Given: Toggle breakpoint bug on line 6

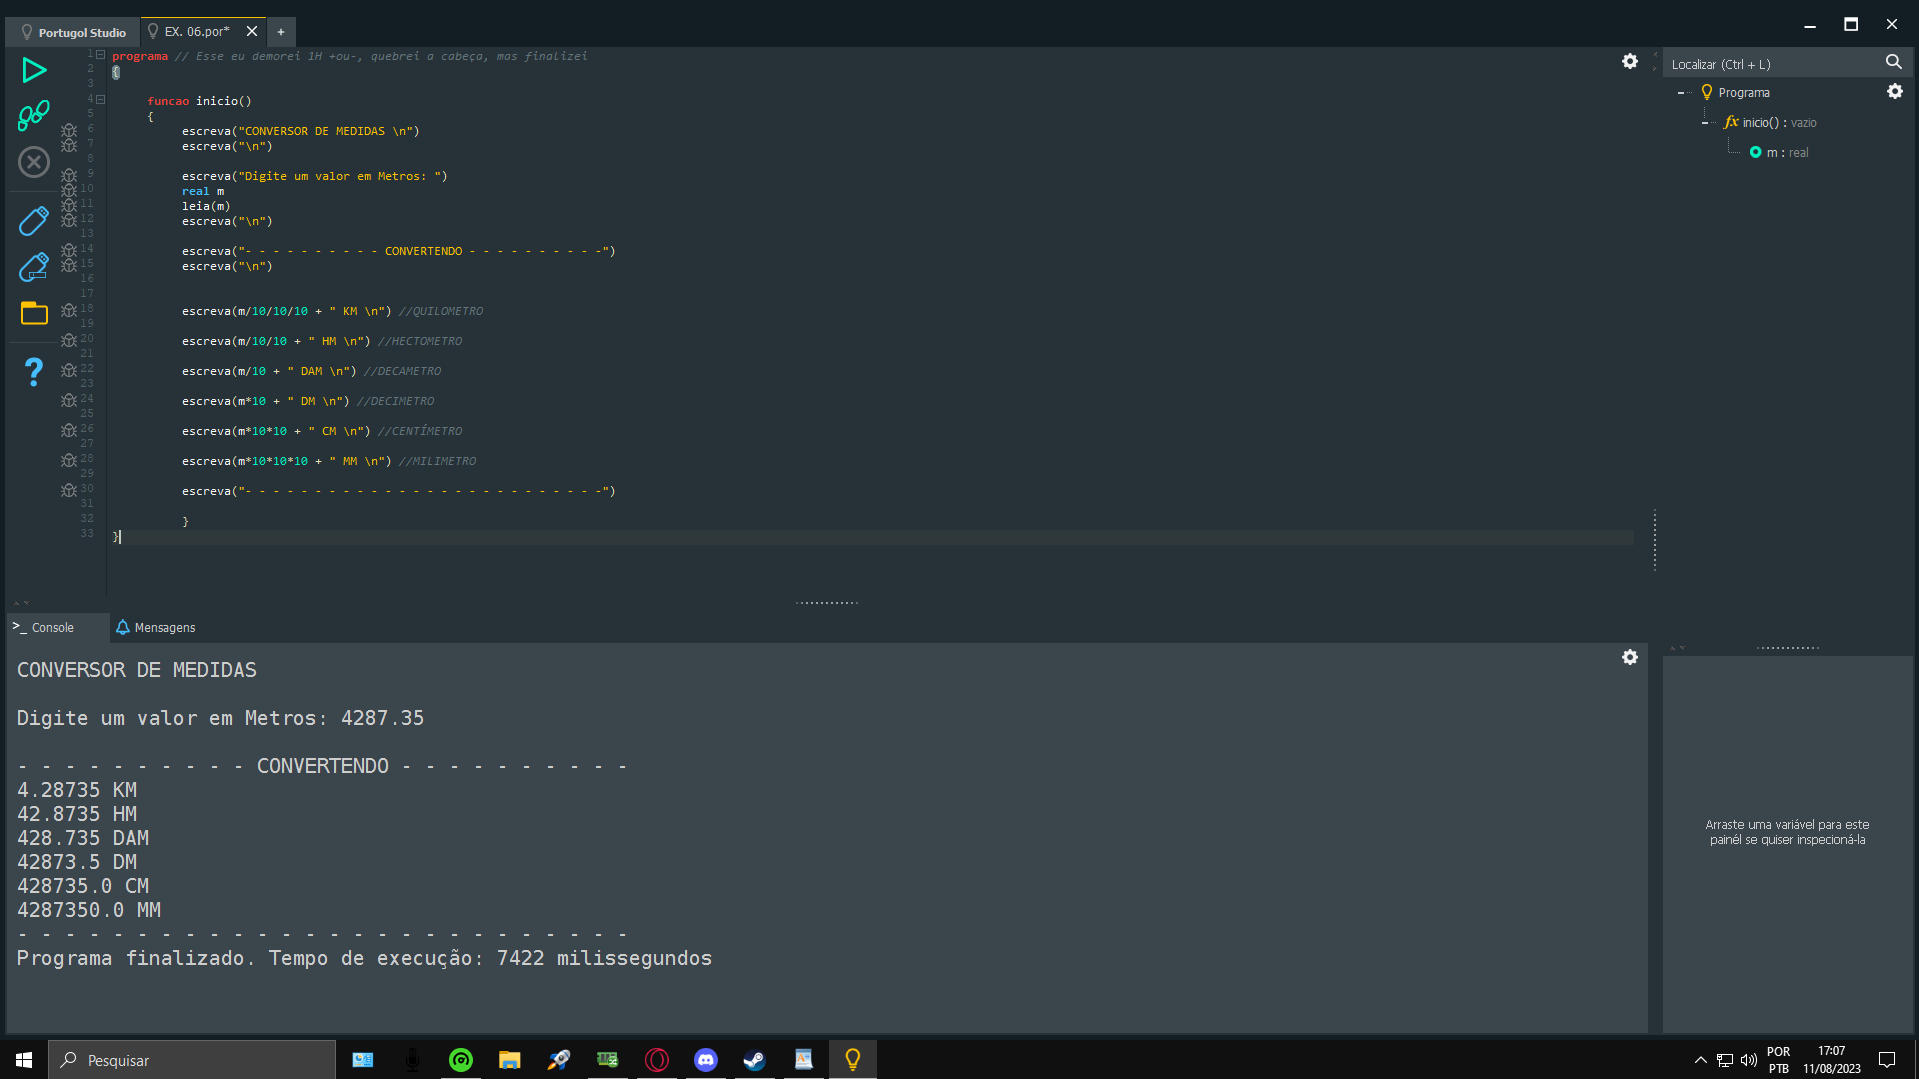Looking at the screenshot, I should 69,131.
